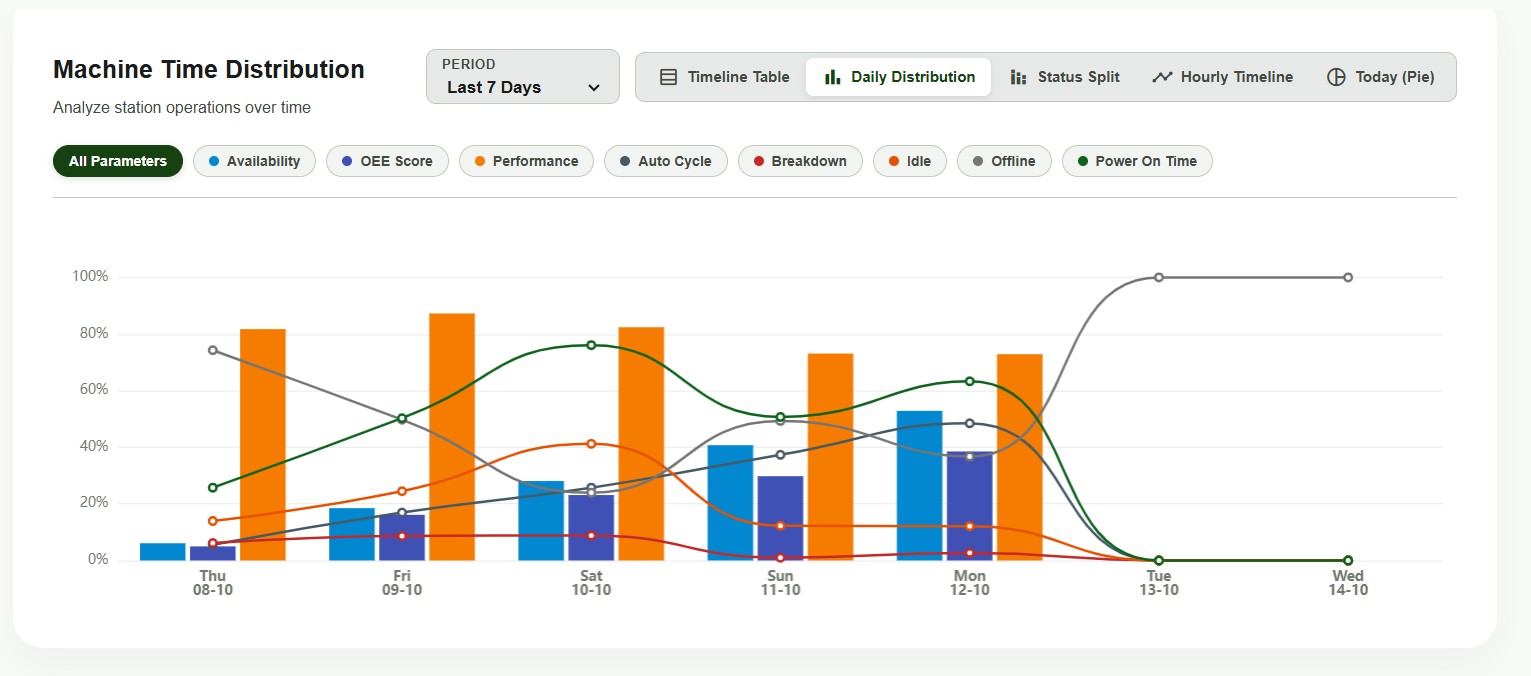The height and width of the screenshot is (676, 1531).
Task: Toggle the Power On Time parameter chip
Action: click(x=1137, y=161)
